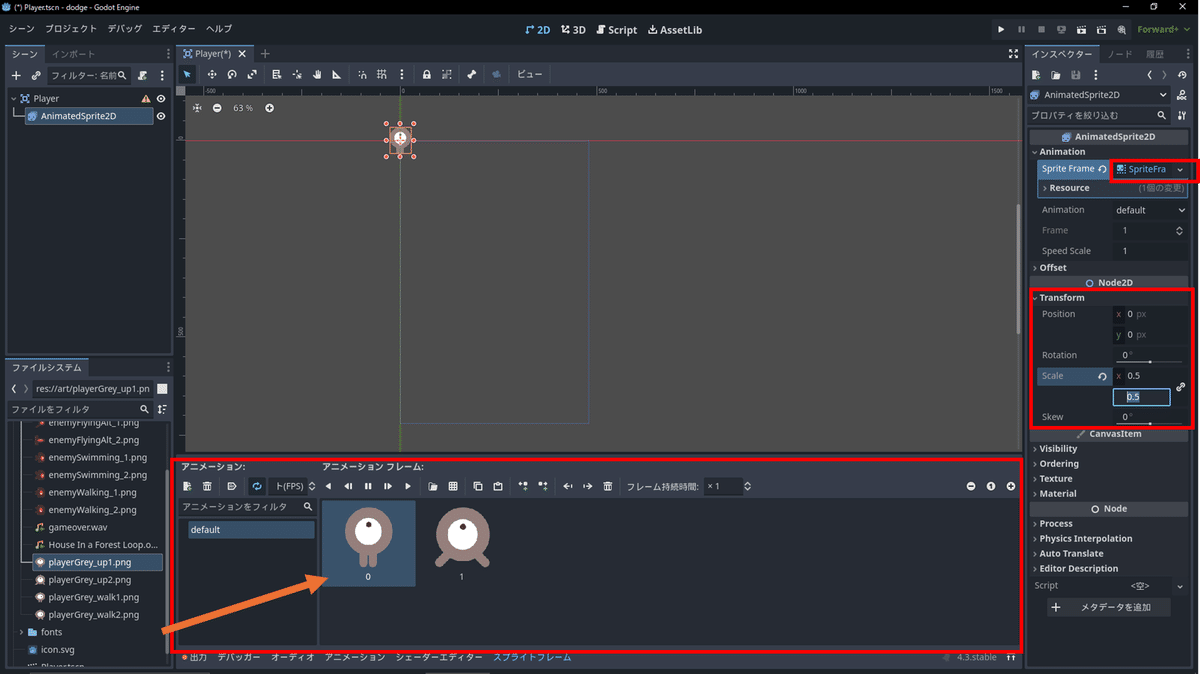1200x674 pixels.
Task: Open the エディター menu
Action: [174, 29]
